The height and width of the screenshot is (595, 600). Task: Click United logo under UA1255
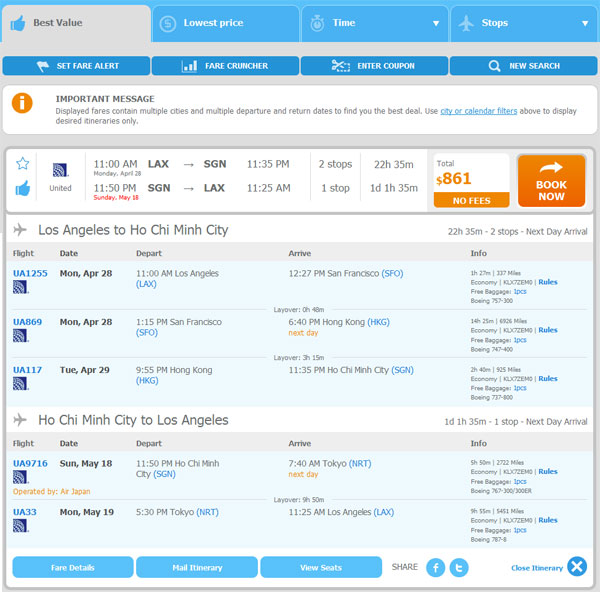coord(21,287)
